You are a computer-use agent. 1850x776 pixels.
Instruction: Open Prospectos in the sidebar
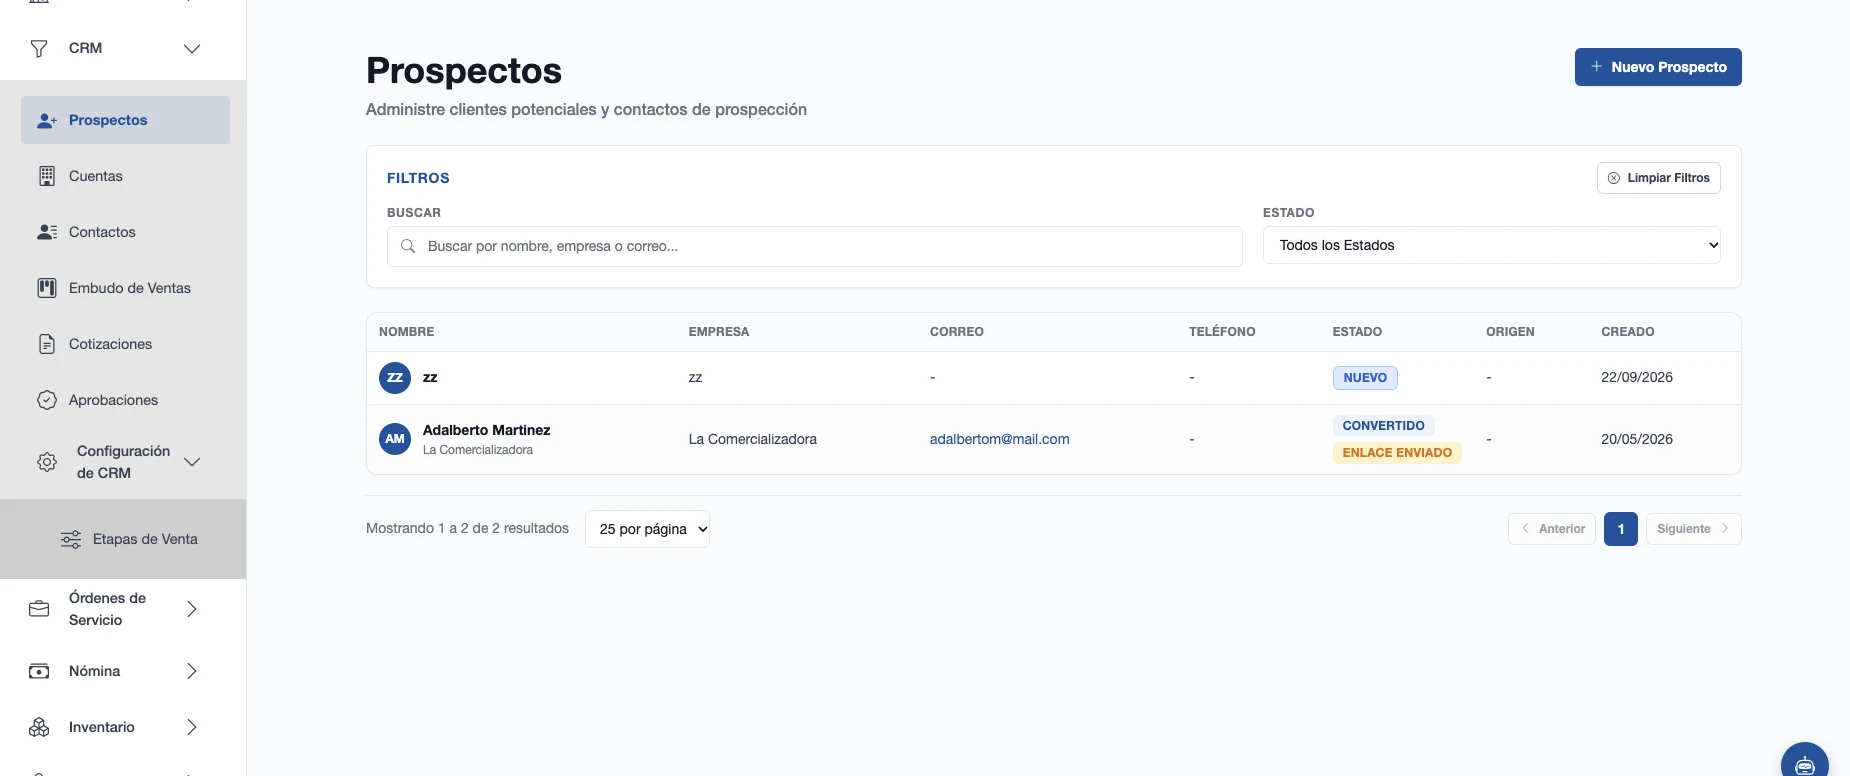(x=125, y=120)
